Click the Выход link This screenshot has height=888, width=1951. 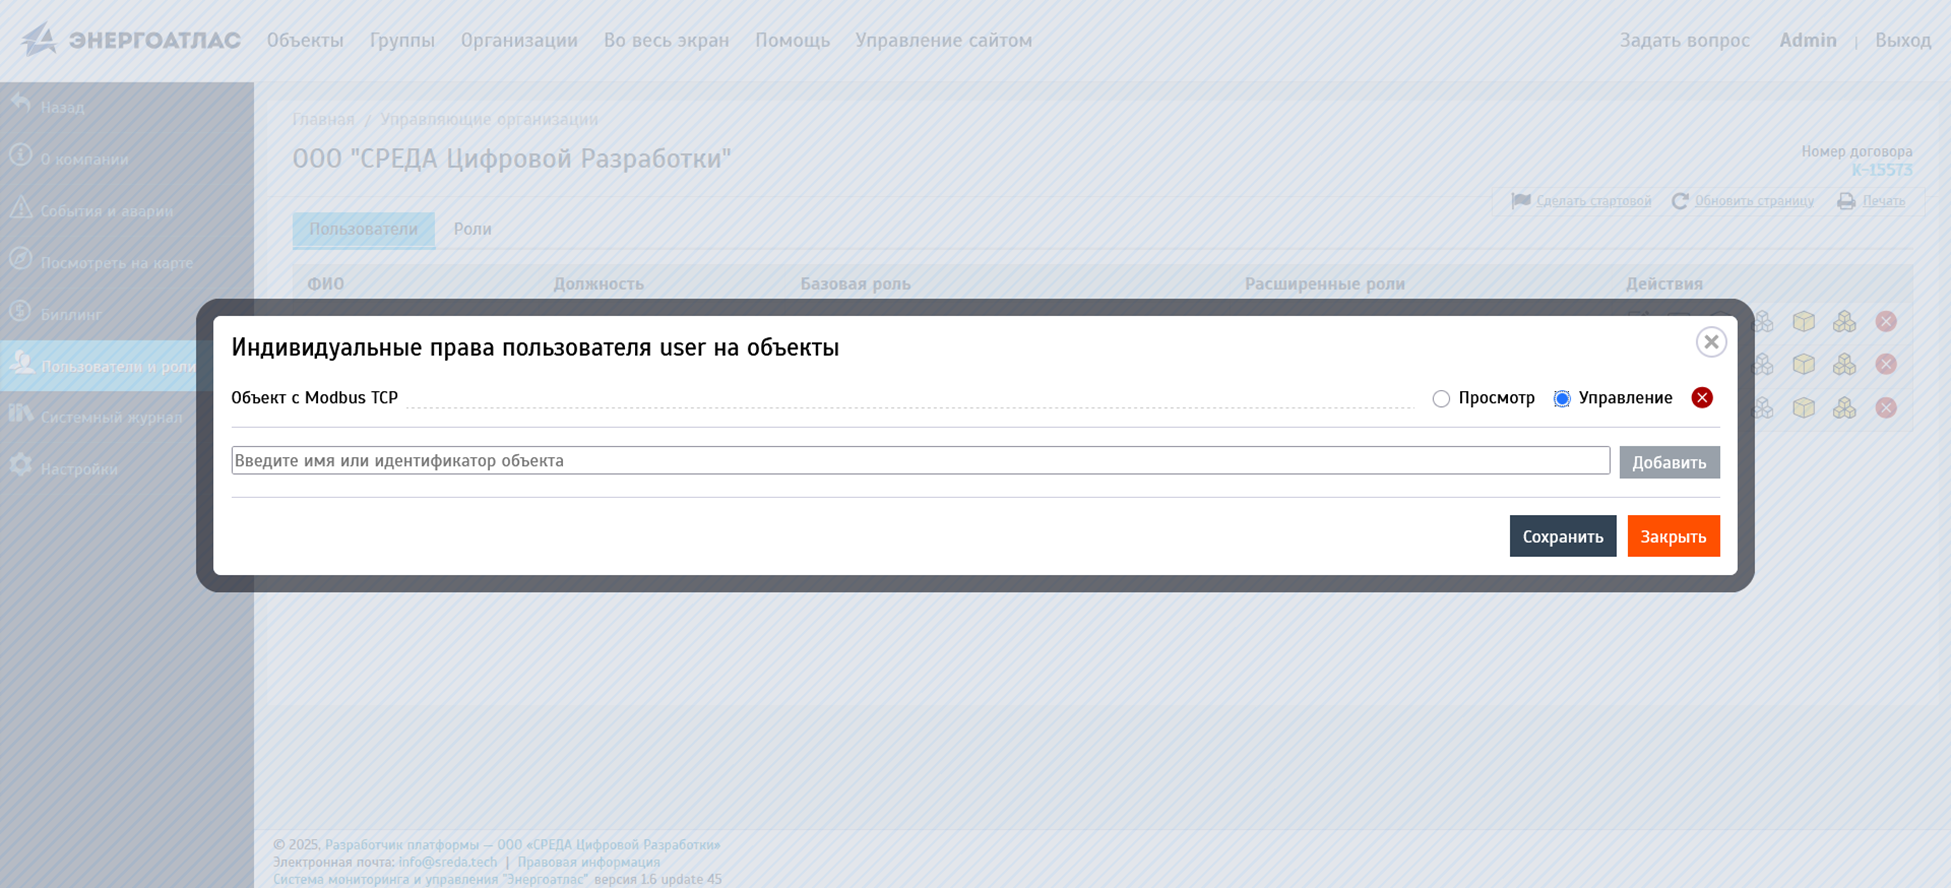tap(1902, 41)
